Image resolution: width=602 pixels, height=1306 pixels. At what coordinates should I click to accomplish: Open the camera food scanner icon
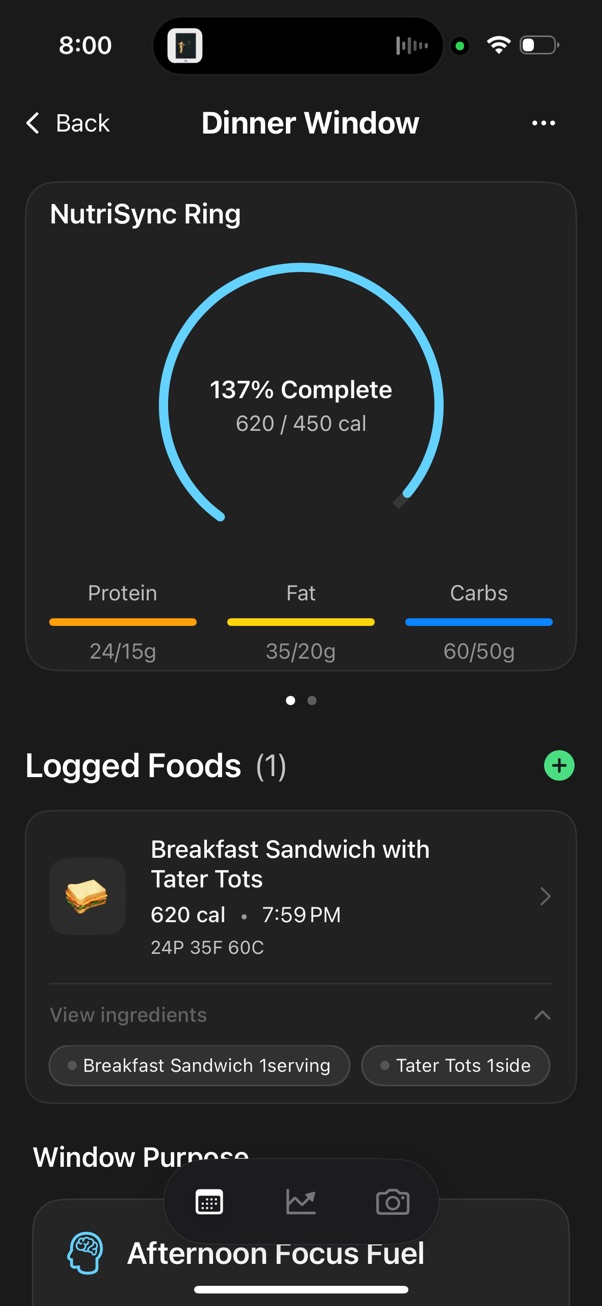[x=392, y=1201]
